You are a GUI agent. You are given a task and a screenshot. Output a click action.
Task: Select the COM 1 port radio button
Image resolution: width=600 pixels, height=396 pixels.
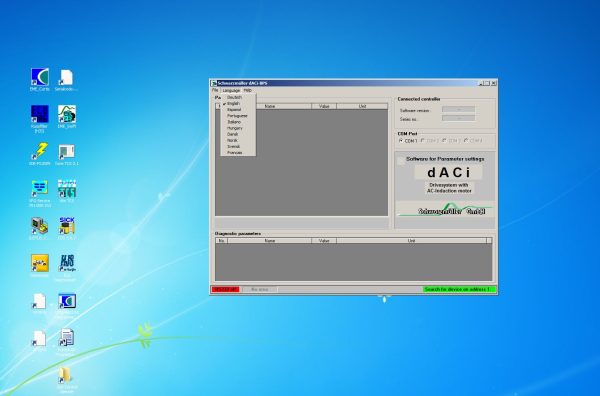401,141
